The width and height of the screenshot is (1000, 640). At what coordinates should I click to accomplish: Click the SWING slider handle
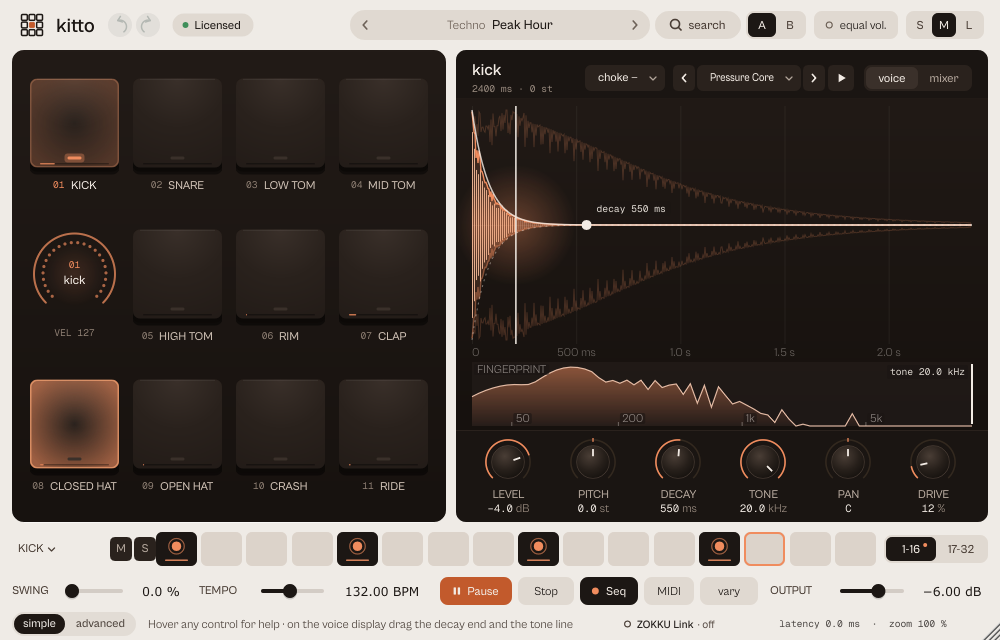pos(72,591)
